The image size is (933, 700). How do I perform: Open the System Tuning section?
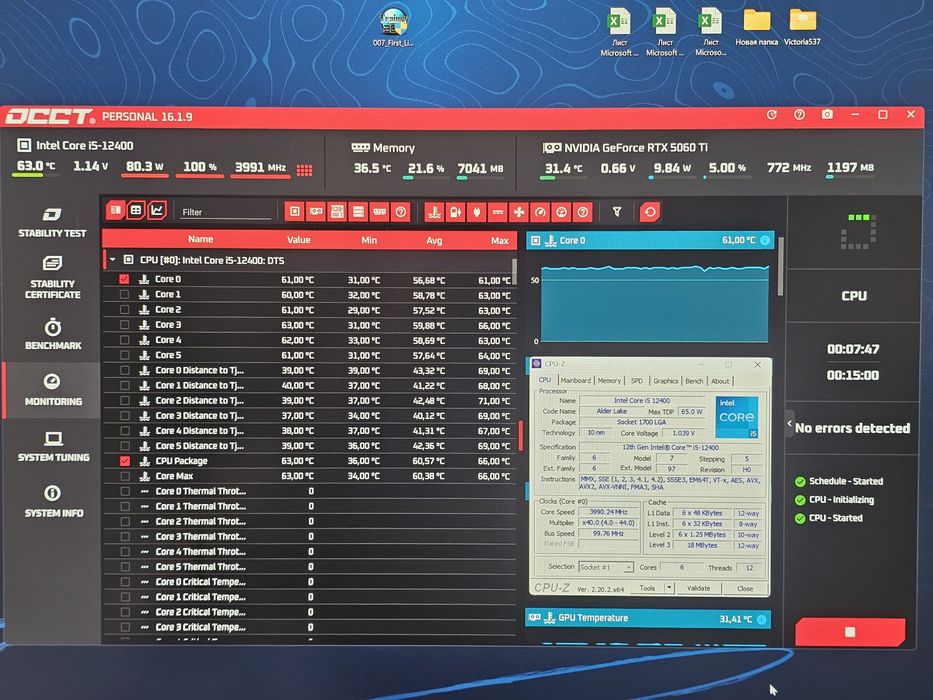coord(54,446)
